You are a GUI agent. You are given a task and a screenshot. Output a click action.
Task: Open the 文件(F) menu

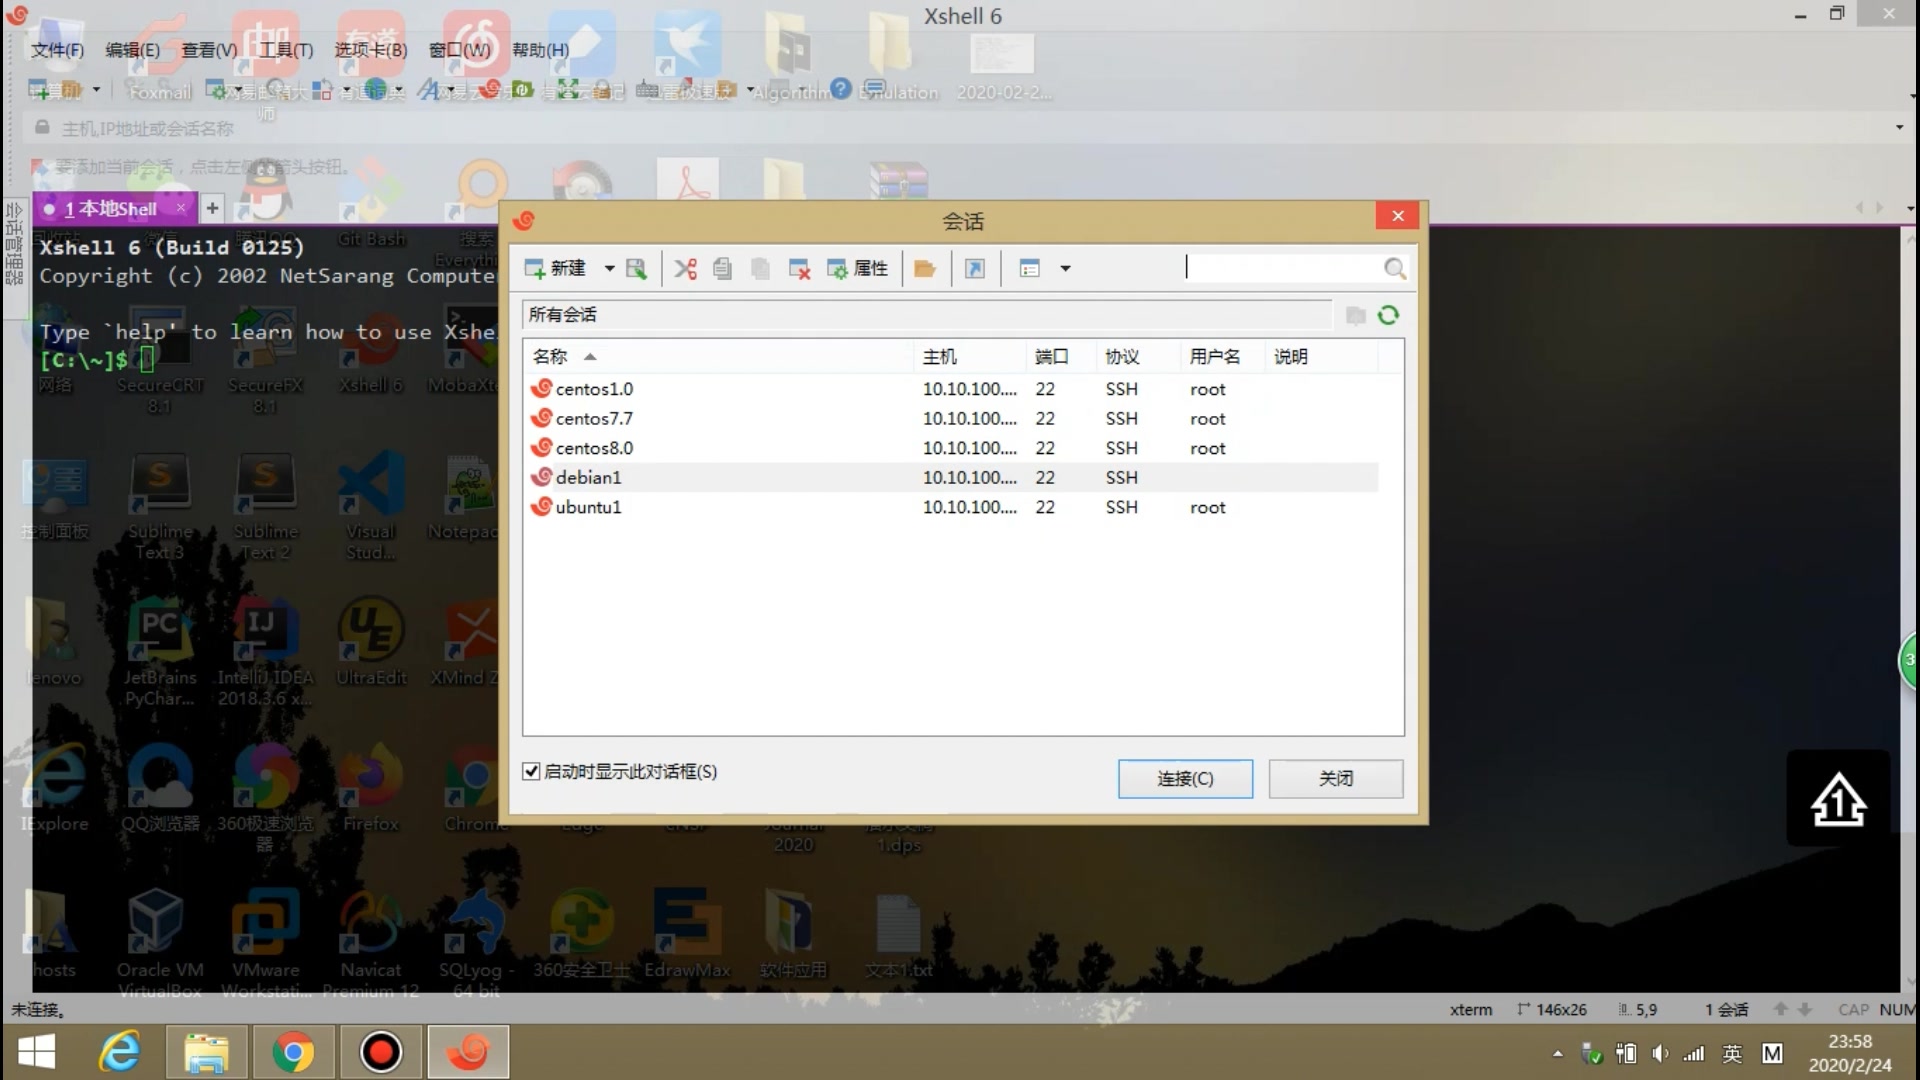pos(57,50)
